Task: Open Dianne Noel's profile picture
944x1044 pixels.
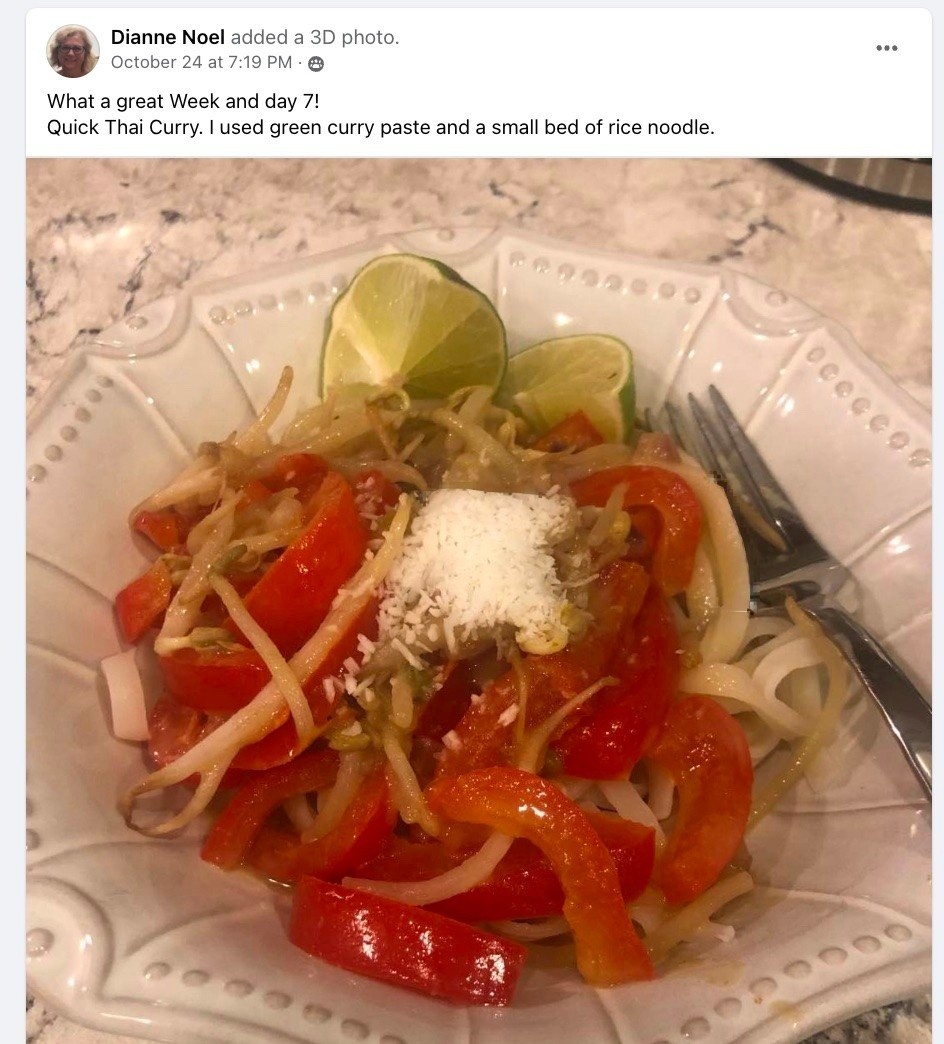Action: coord(73,51)
